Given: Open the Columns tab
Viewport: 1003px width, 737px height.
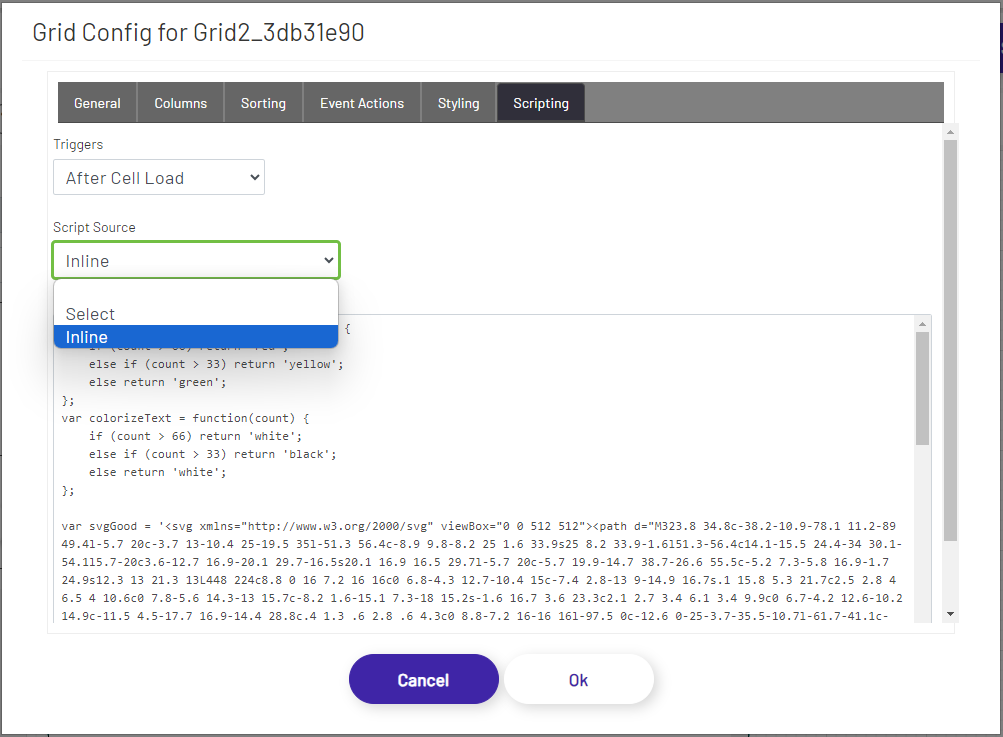Looking at the screenshot, I should click(180, 102).
